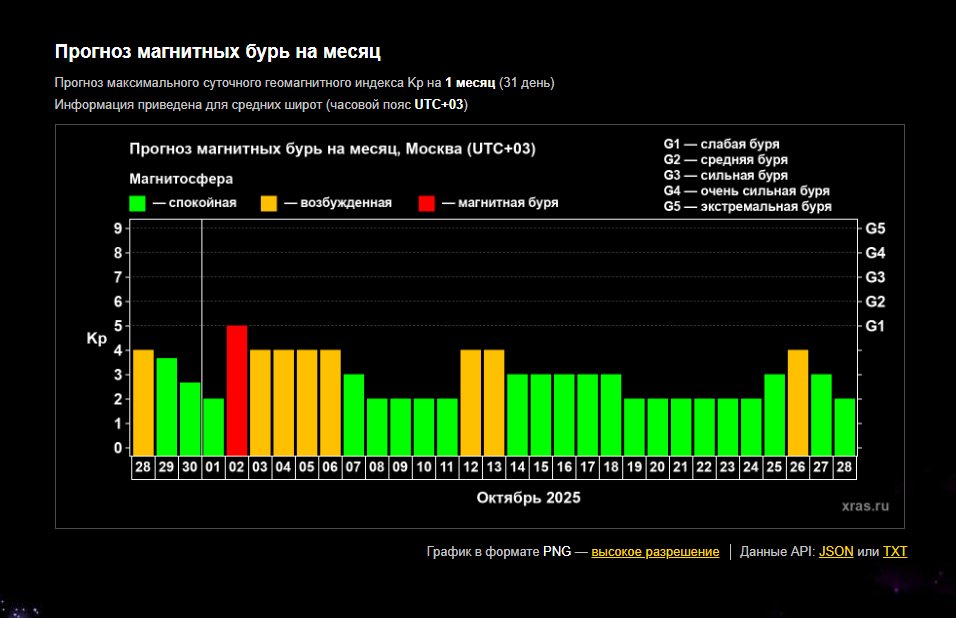
Task: Select the orange bar for September 28
Action: [x=143, y=403]
